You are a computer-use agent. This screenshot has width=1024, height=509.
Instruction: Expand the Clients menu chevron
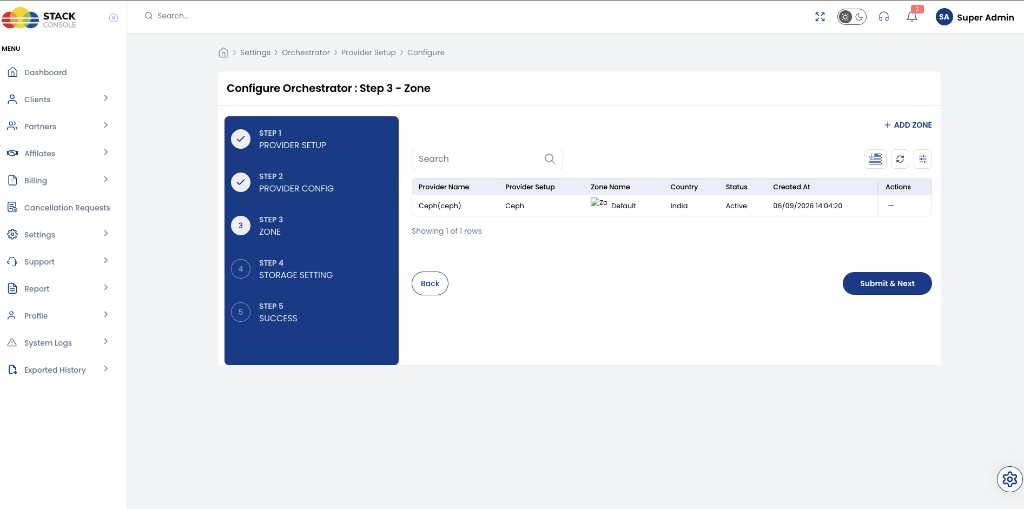(x=105, y=99)
